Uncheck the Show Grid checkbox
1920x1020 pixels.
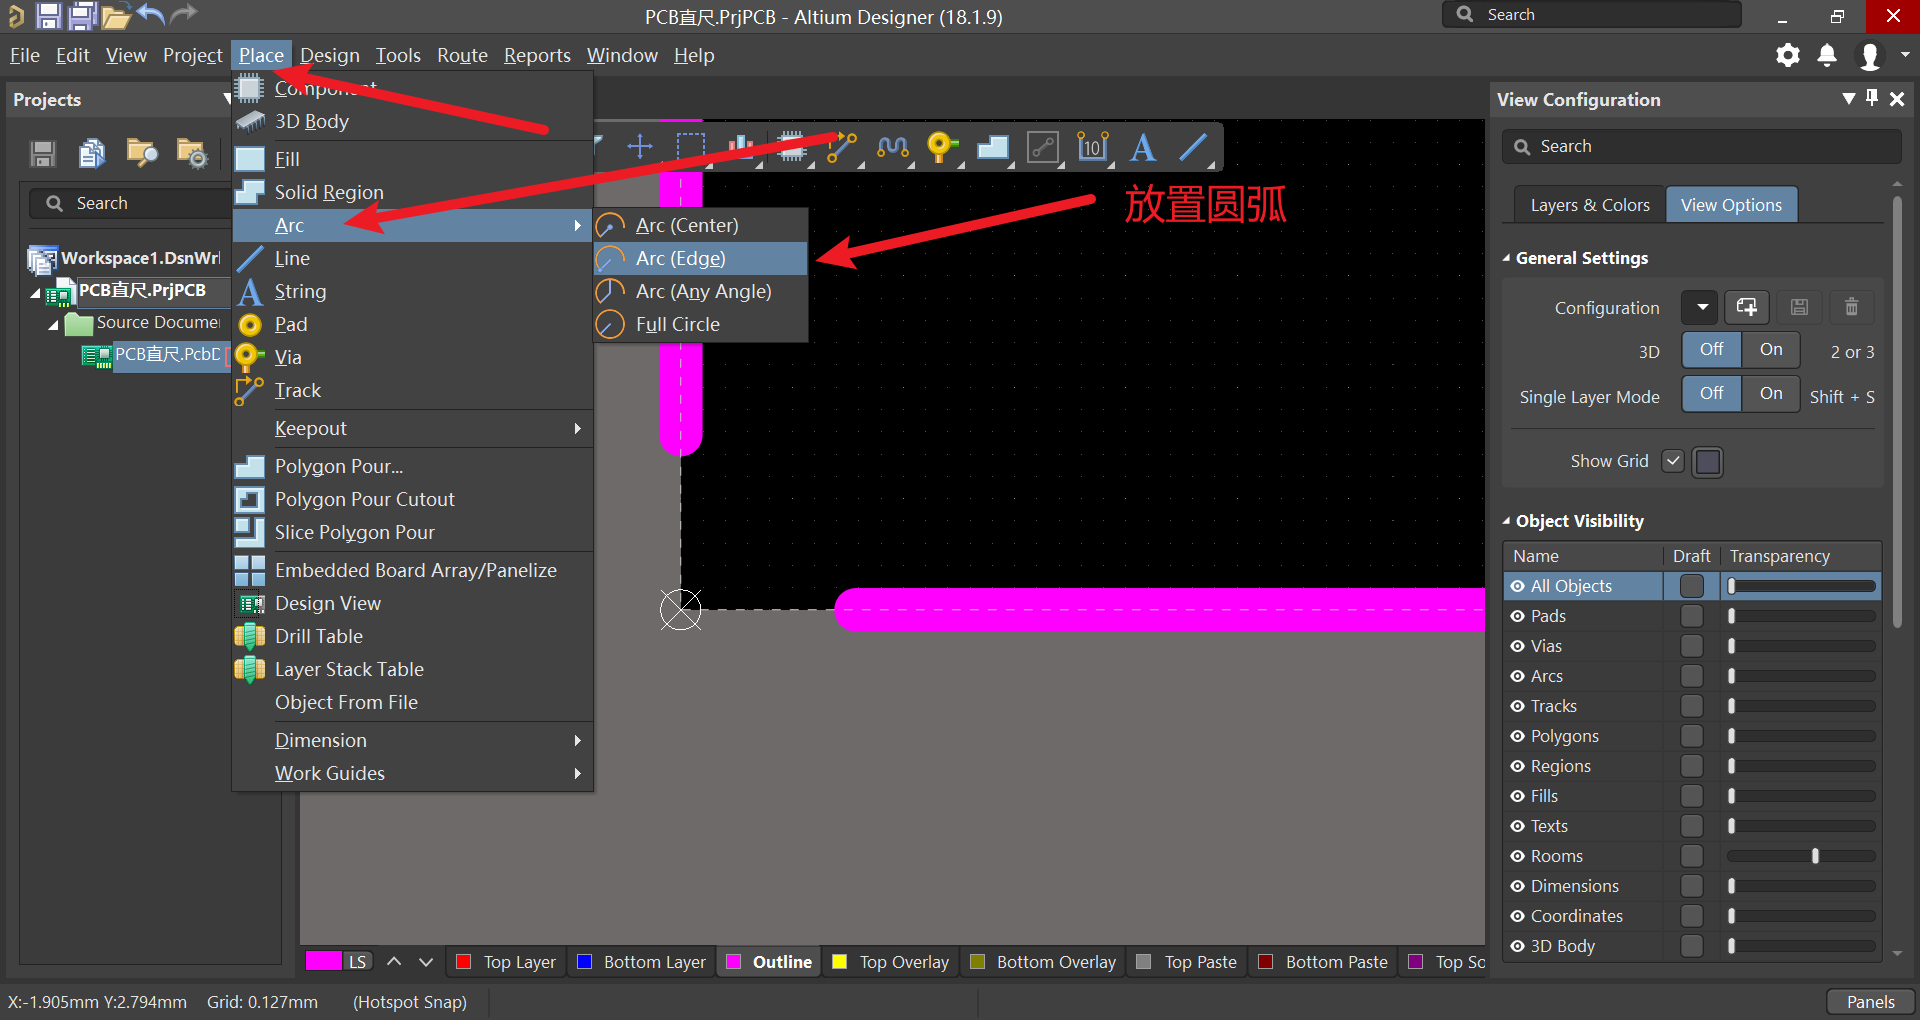[1672, 461]
